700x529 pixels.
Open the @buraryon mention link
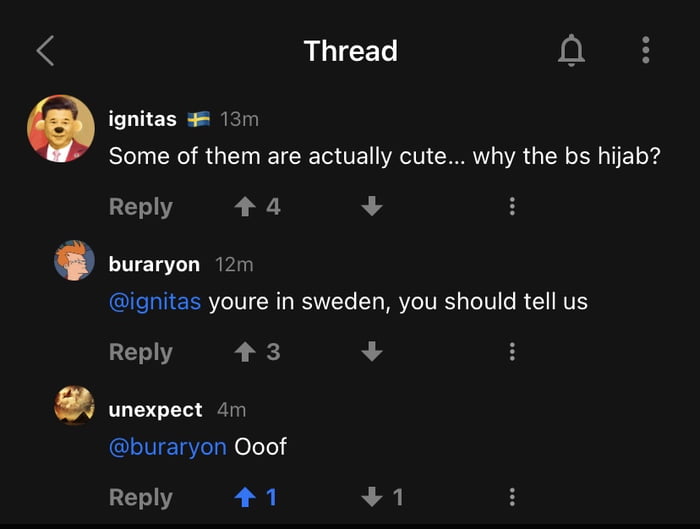click(x=167, y=446)
